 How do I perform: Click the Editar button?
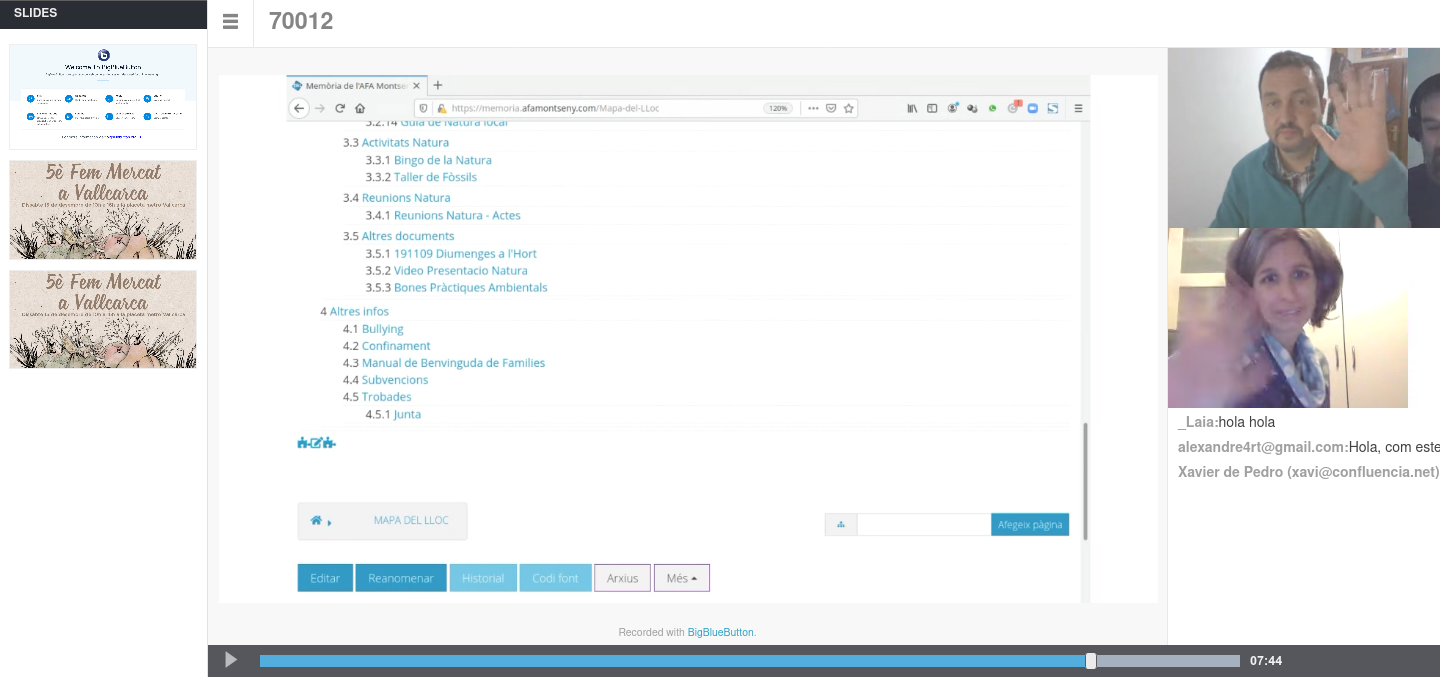[x=325, y=578]
